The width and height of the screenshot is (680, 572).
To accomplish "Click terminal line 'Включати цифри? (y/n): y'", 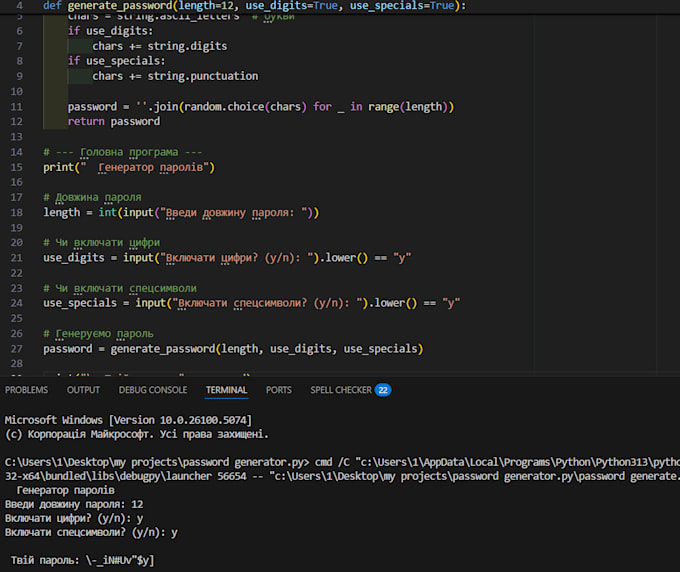I will coord(74,518).
